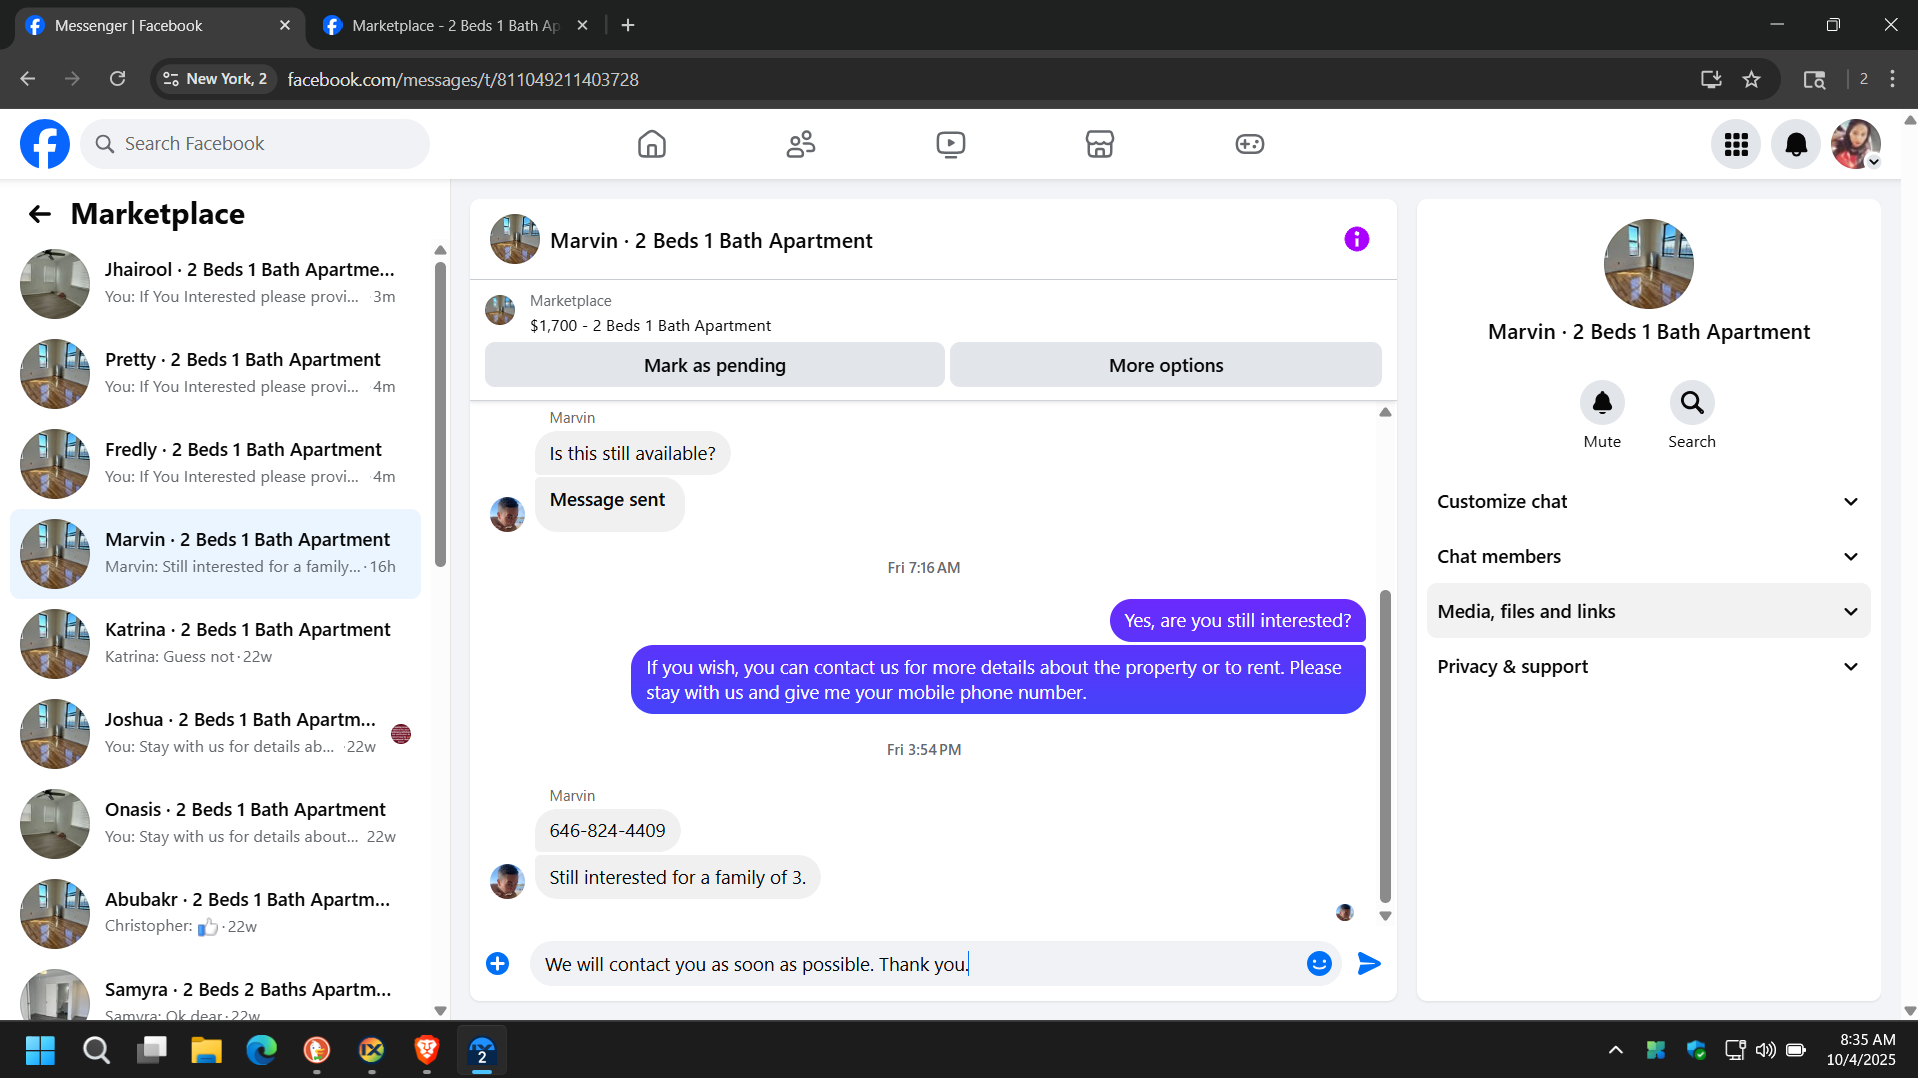Open the volume control in system tray
1918x1078 pixels.
1765,1050
